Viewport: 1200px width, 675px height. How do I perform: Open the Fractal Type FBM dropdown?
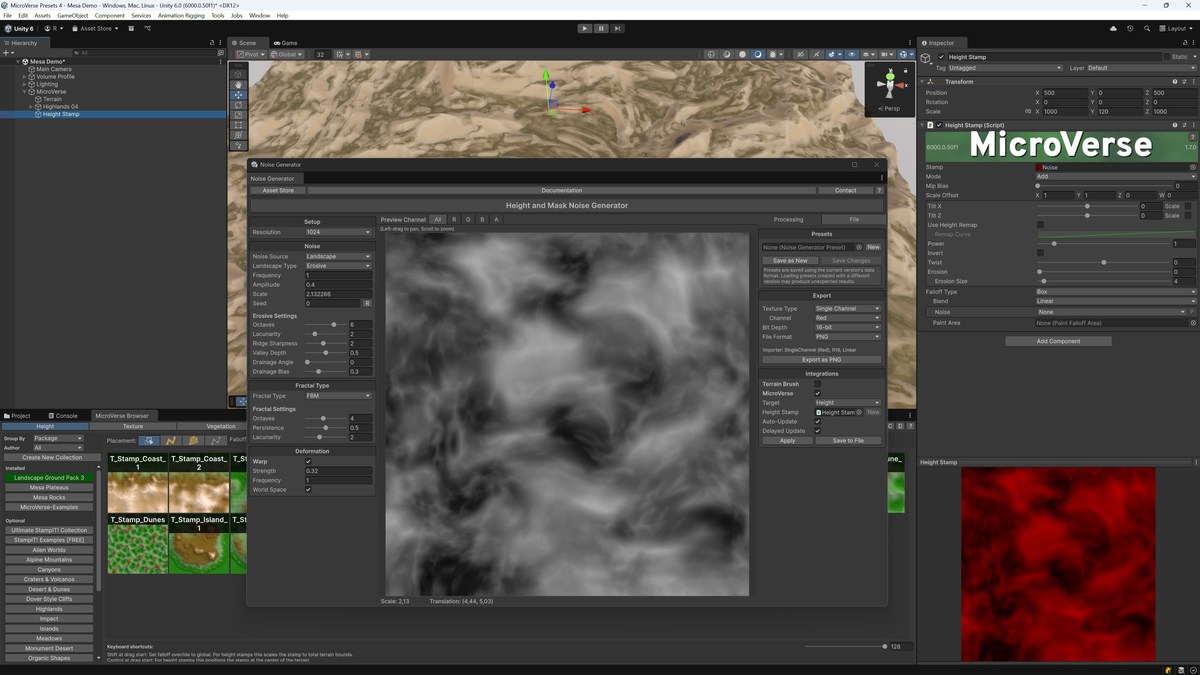337,395
